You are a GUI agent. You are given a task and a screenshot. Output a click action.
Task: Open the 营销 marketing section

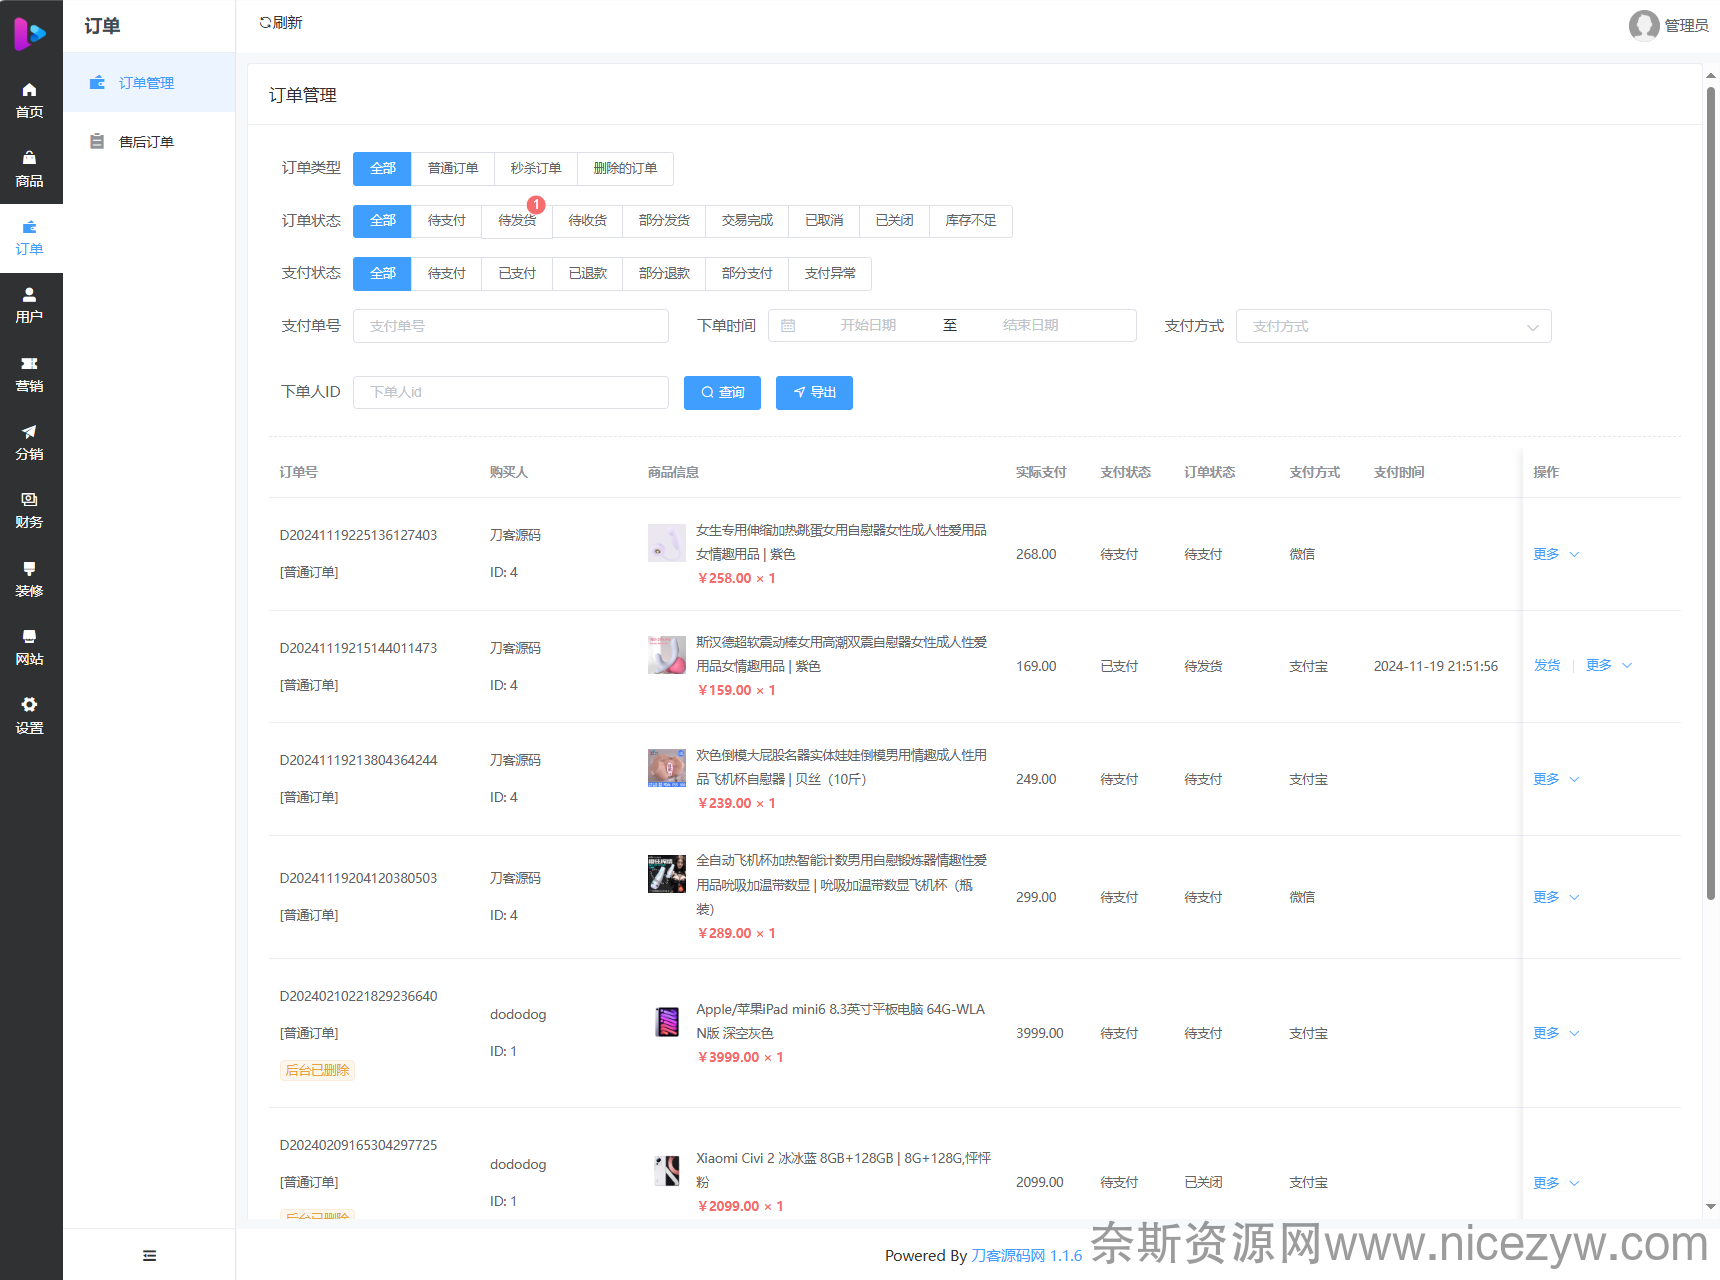coord(30,374)
